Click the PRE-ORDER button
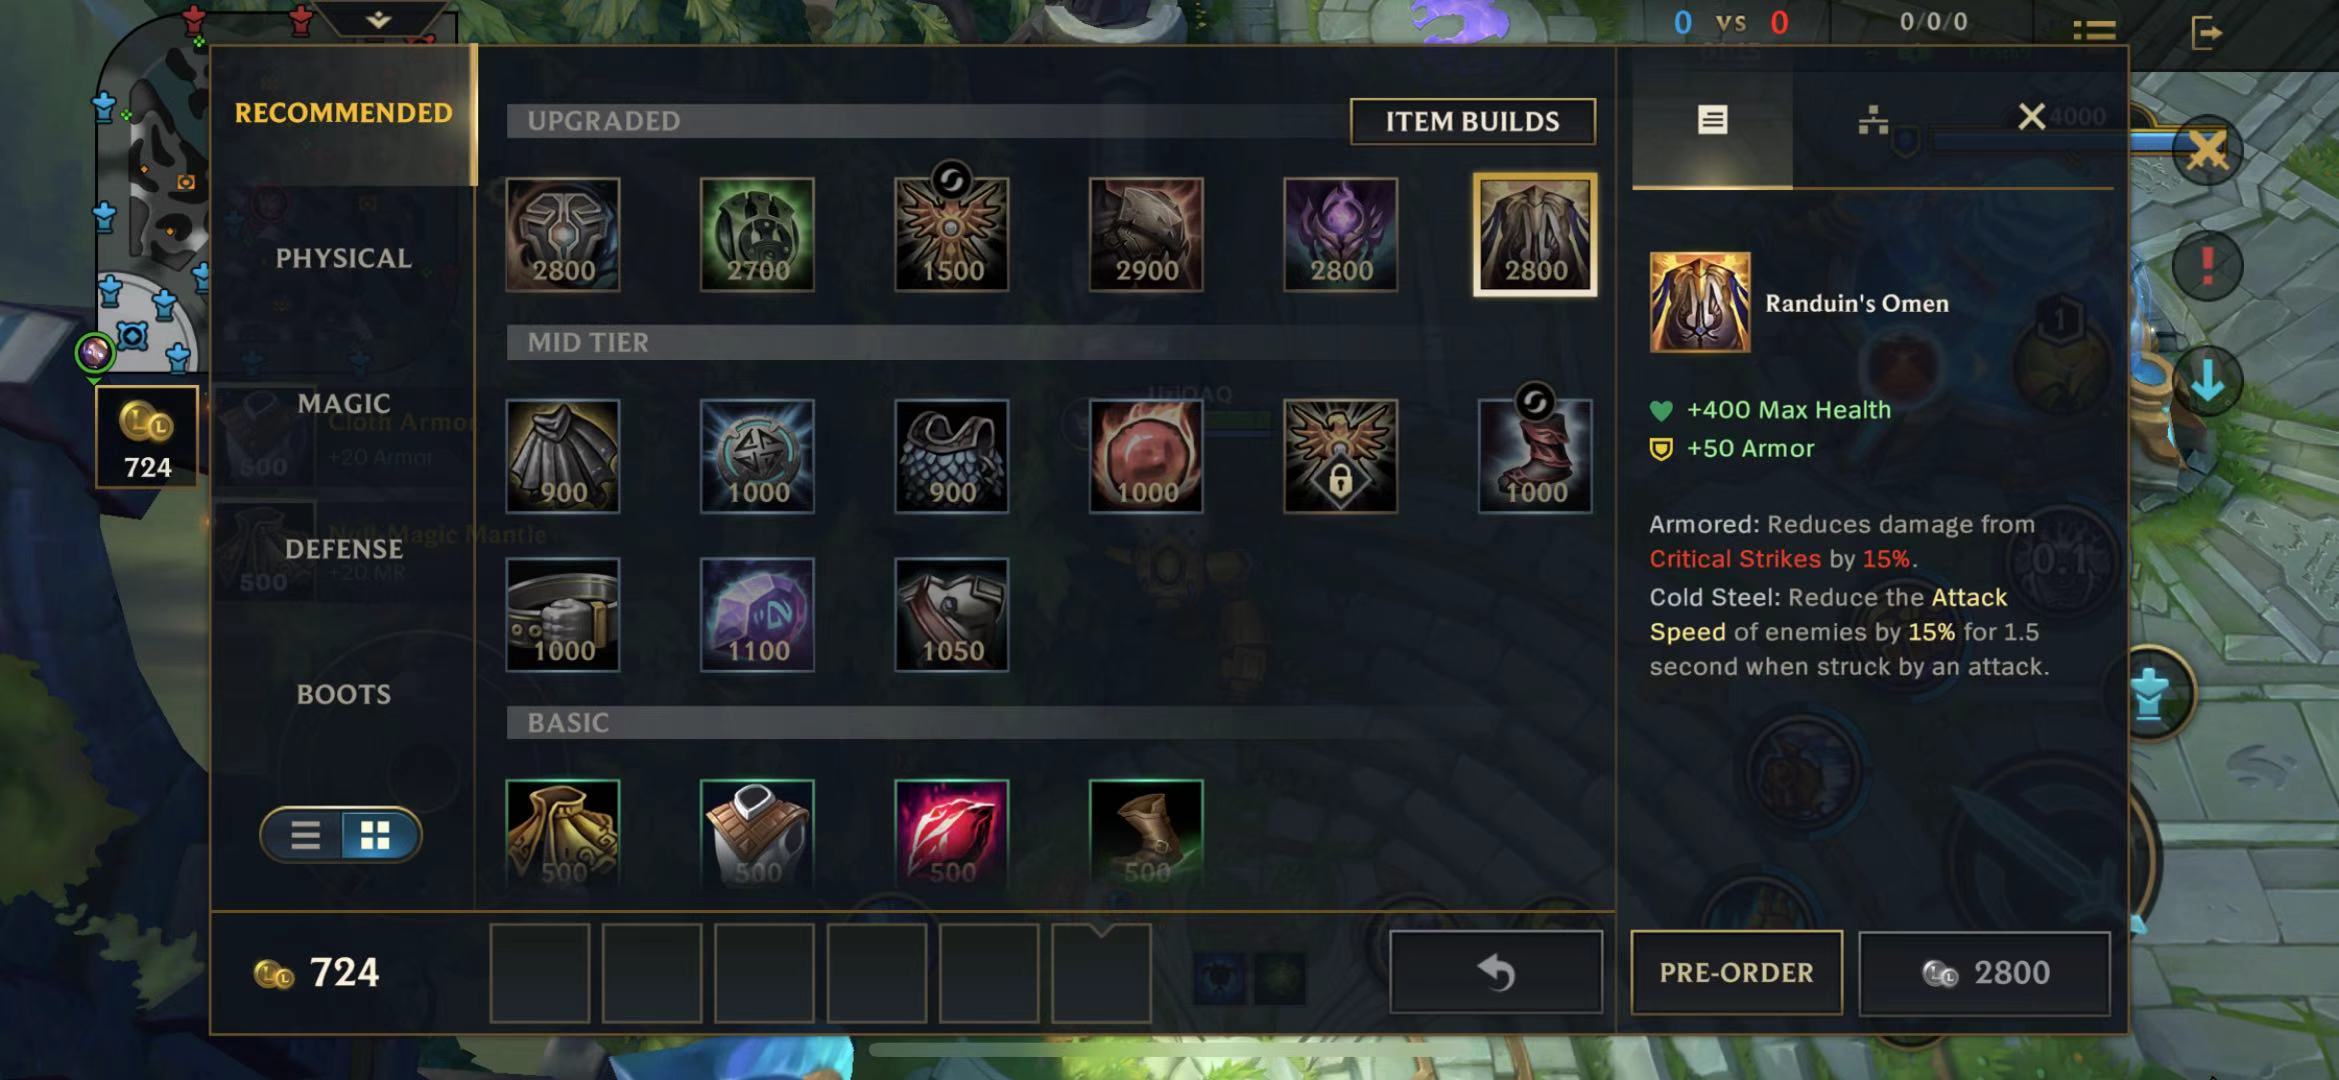Image resolution: width=2339 pixels, height=1080 pixels. 1736,972
